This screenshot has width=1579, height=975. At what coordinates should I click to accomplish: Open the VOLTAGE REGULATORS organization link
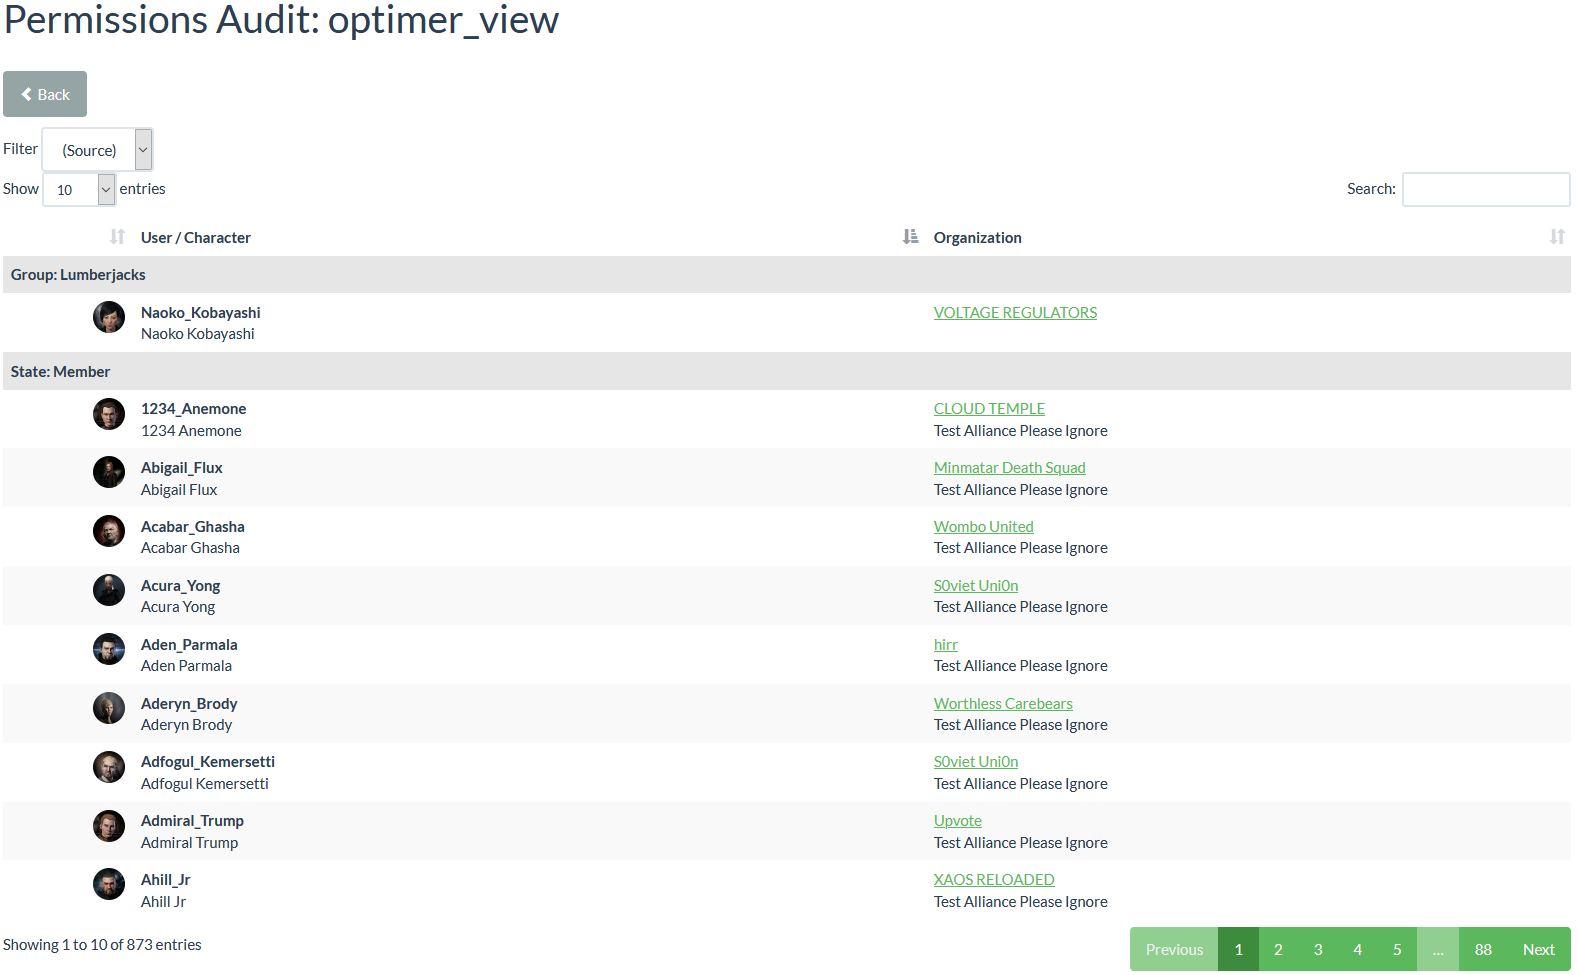coord(1014,313)
